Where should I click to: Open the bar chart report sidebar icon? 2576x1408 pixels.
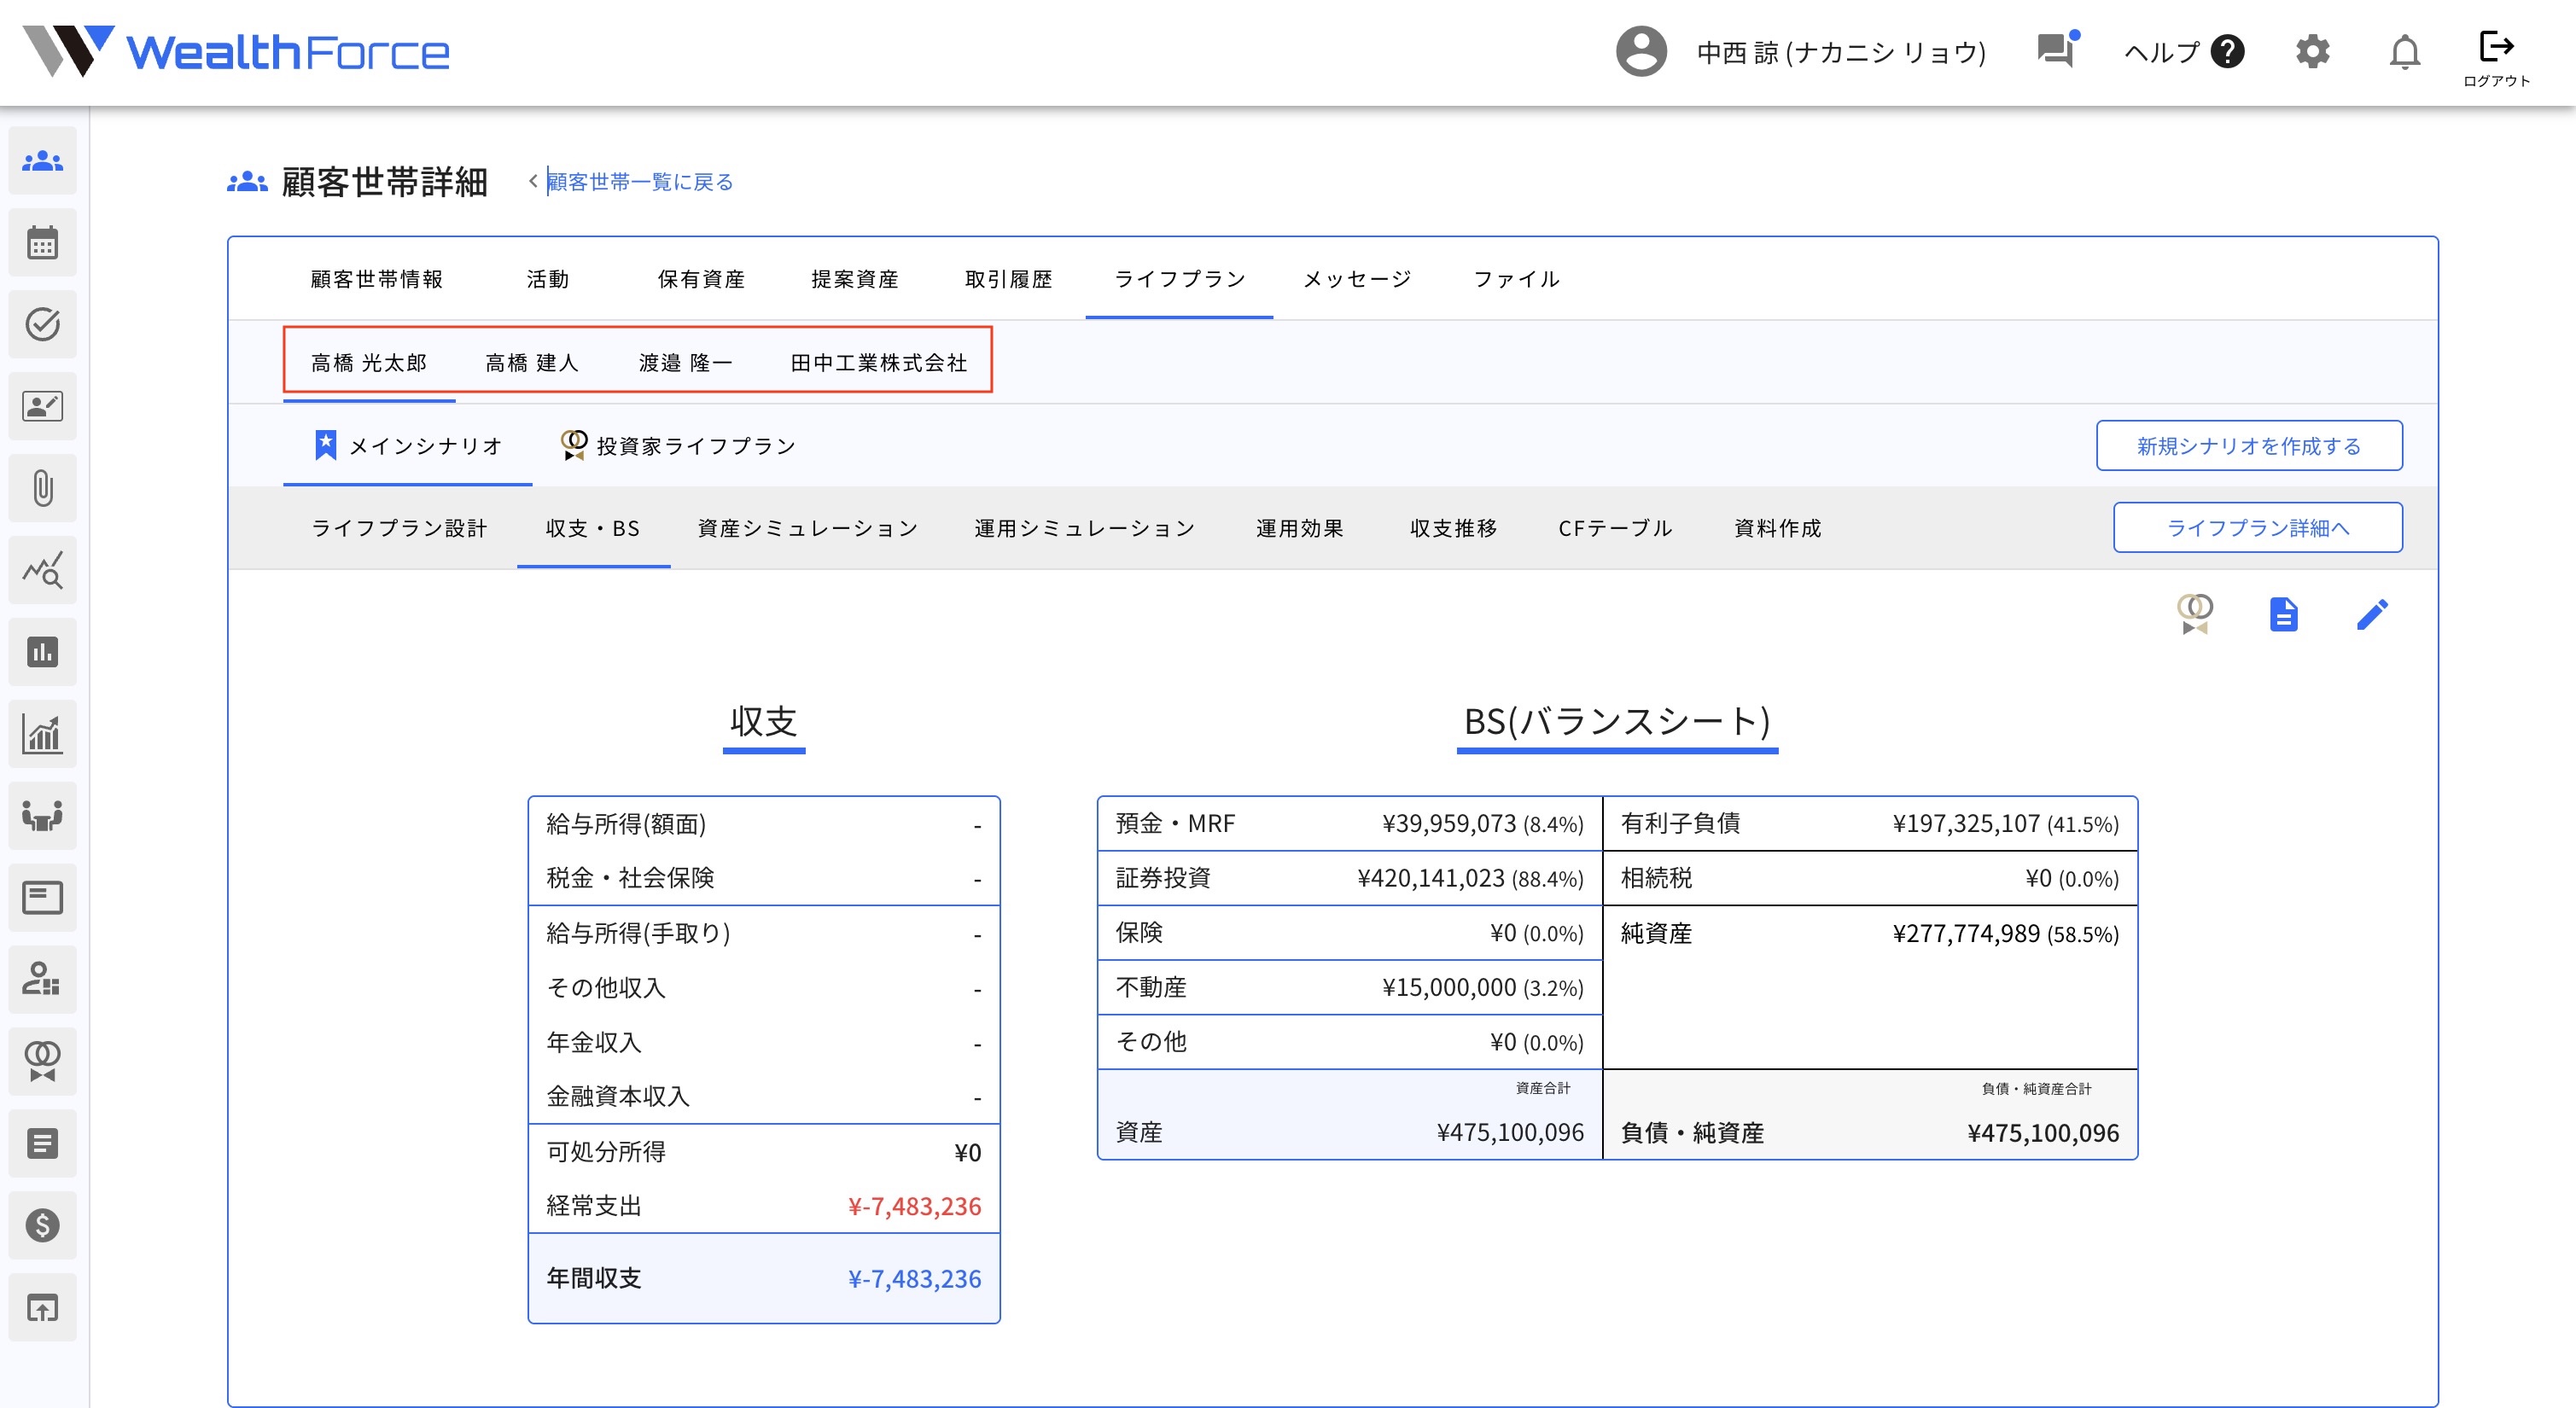click(x=43, y=653)
